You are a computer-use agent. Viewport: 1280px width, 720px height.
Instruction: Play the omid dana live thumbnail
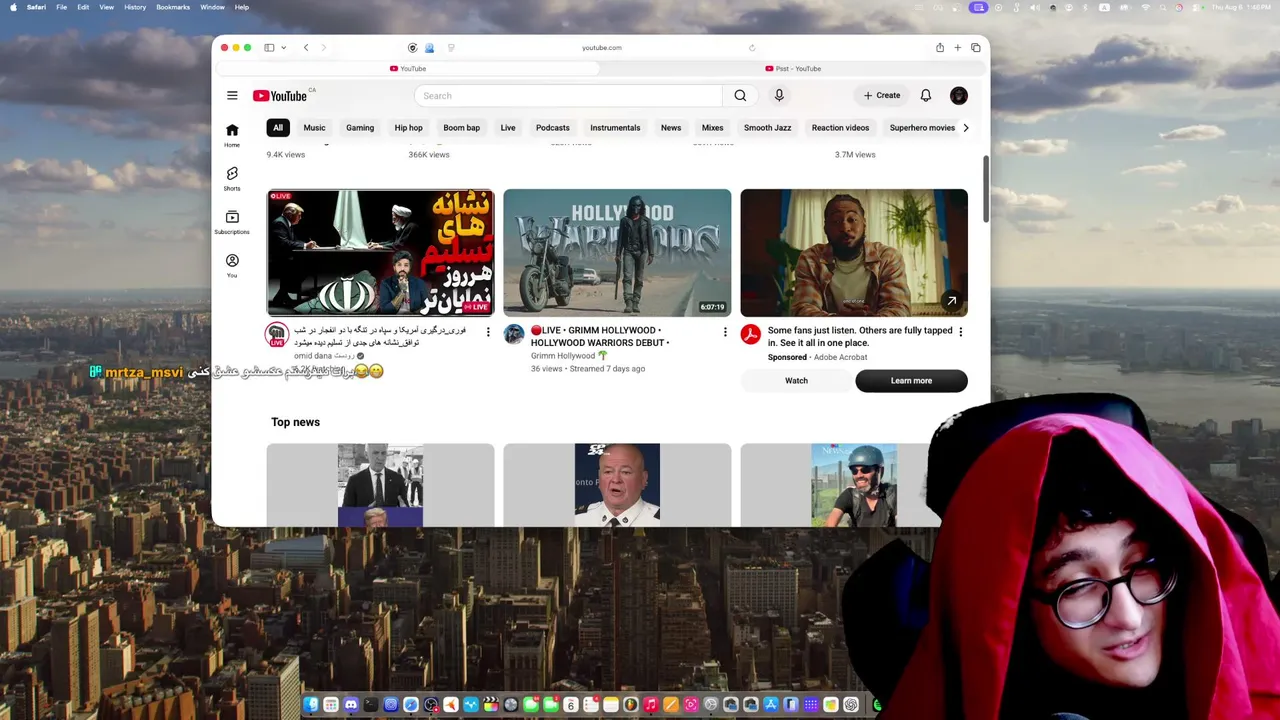[380, 253]
